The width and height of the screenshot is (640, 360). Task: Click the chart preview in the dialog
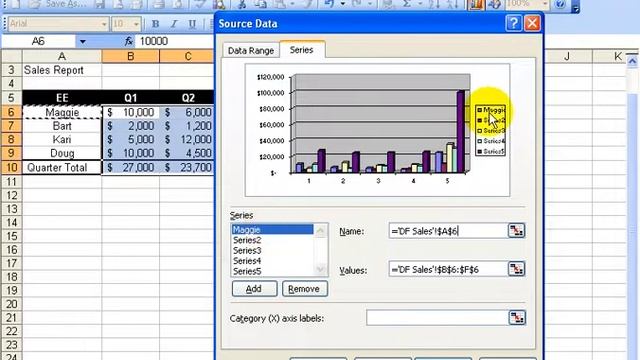[377, 130]
